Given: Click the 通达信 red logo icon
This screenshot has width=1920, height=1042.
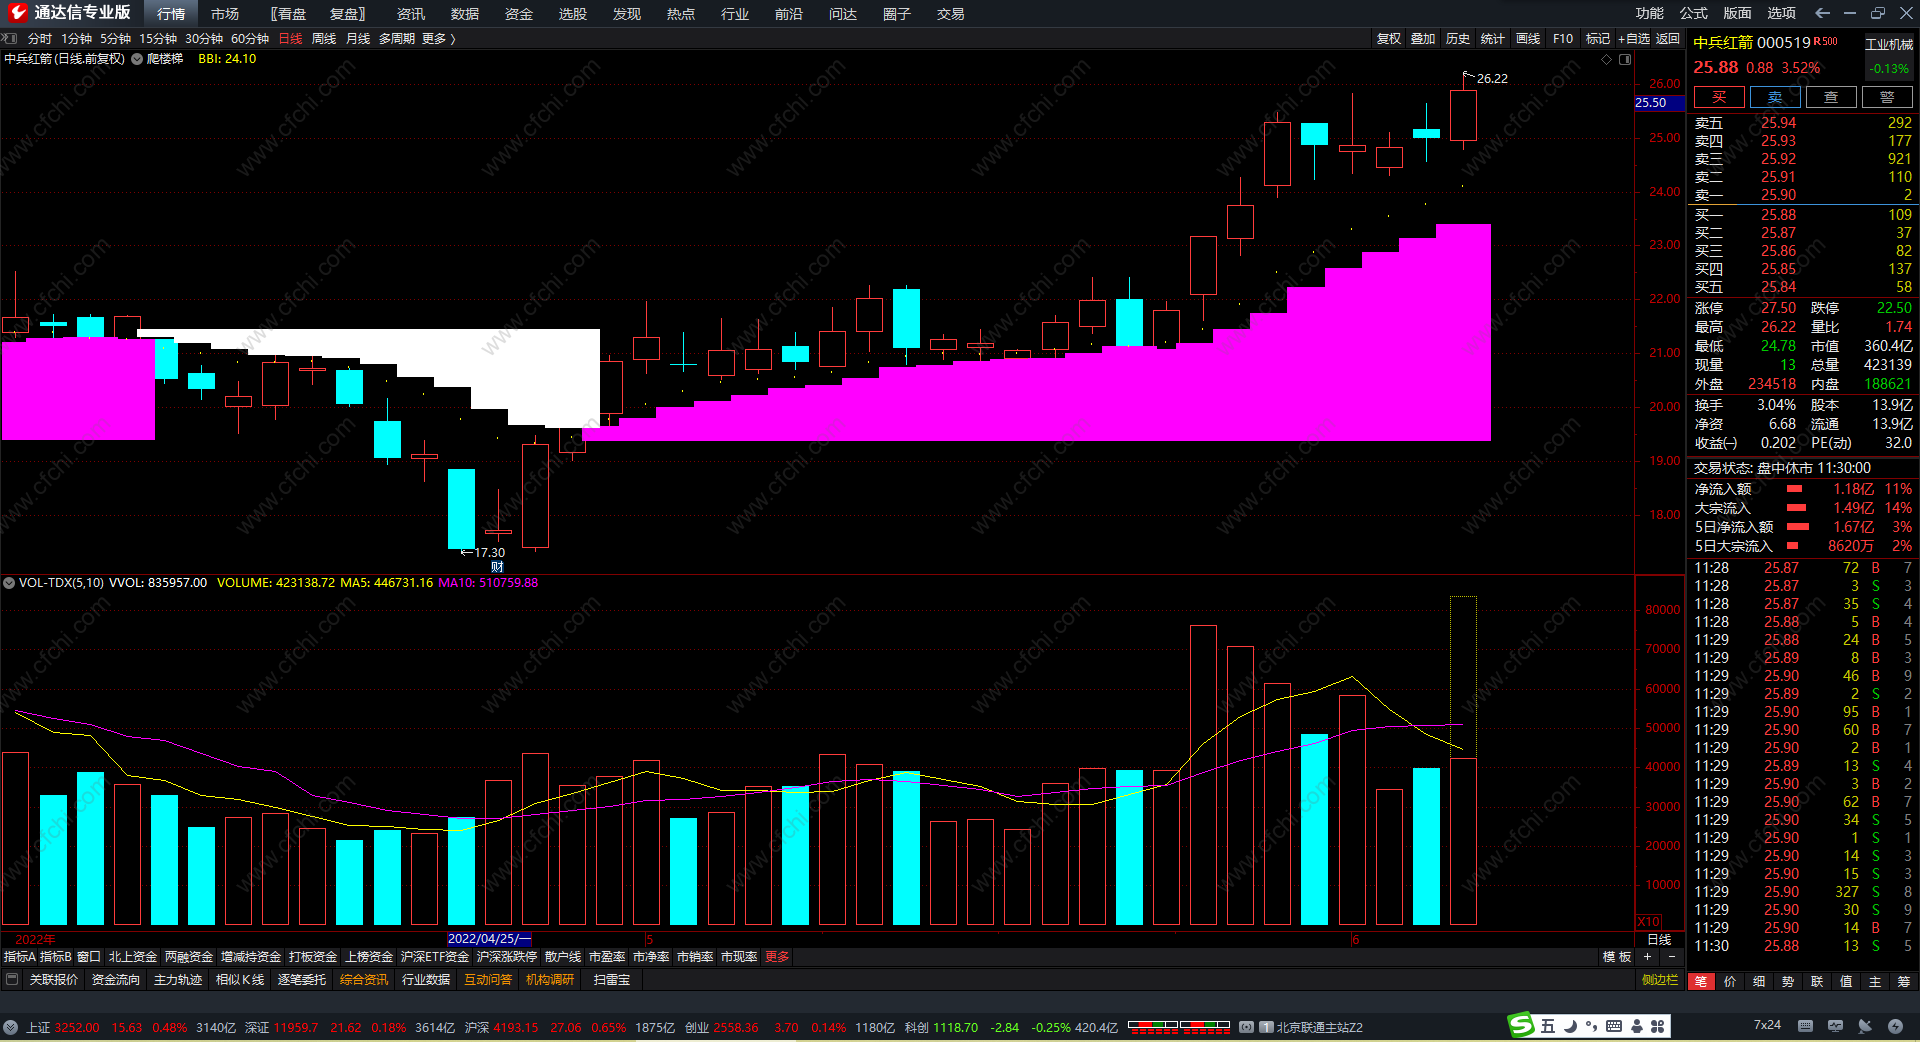Looking at the screenshot, I should 17,13.
